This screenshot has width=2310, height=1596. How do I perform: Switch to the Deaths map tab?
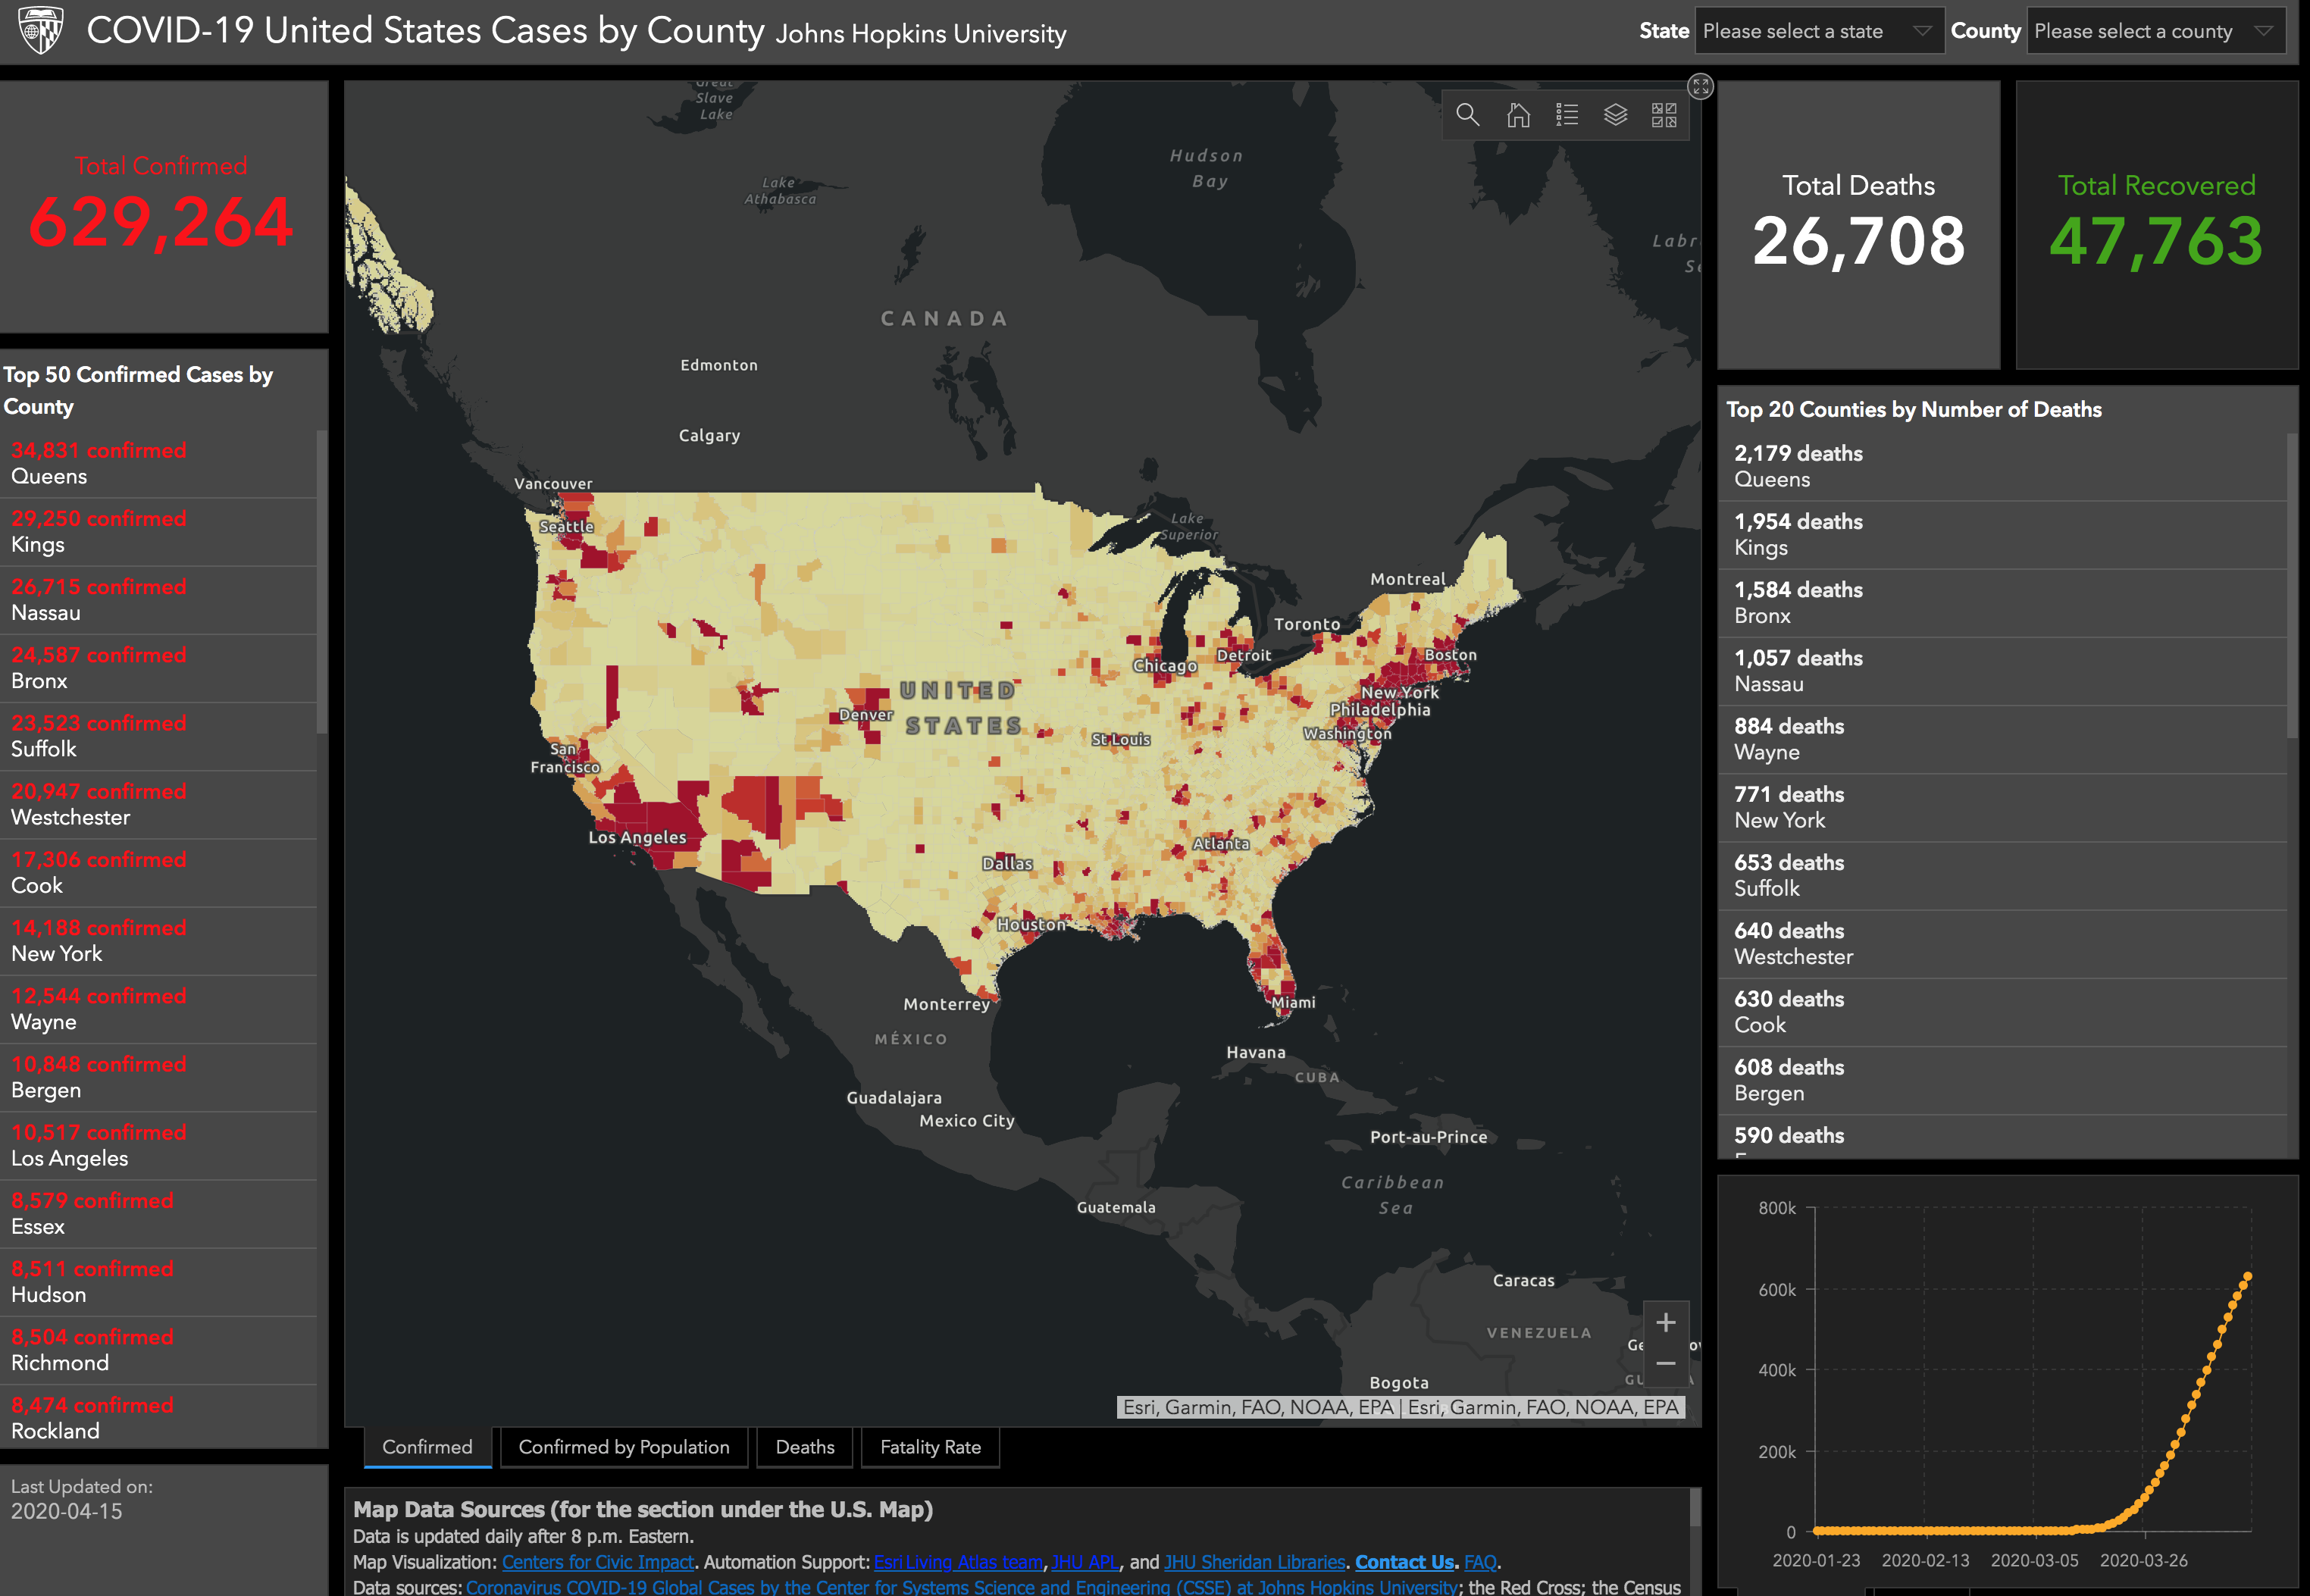coord(804,1447)
